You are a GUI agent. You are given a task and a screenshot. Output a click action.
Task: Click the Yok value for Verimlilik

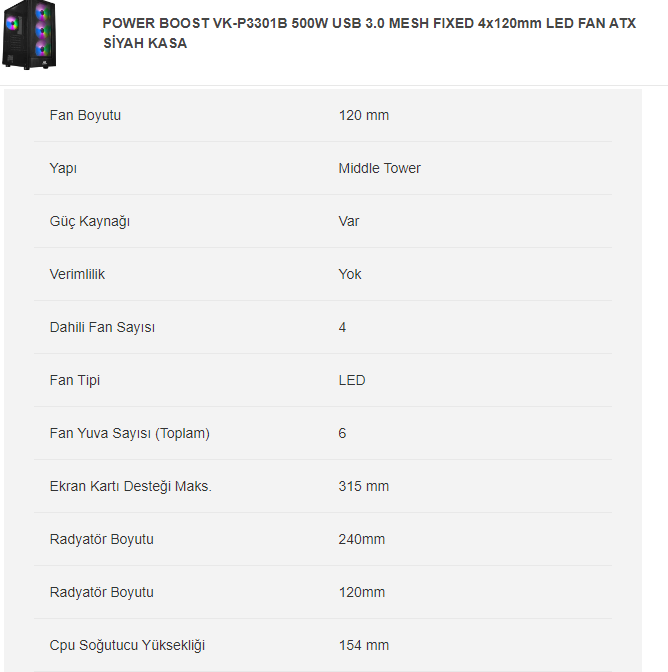tap(350, 274)
